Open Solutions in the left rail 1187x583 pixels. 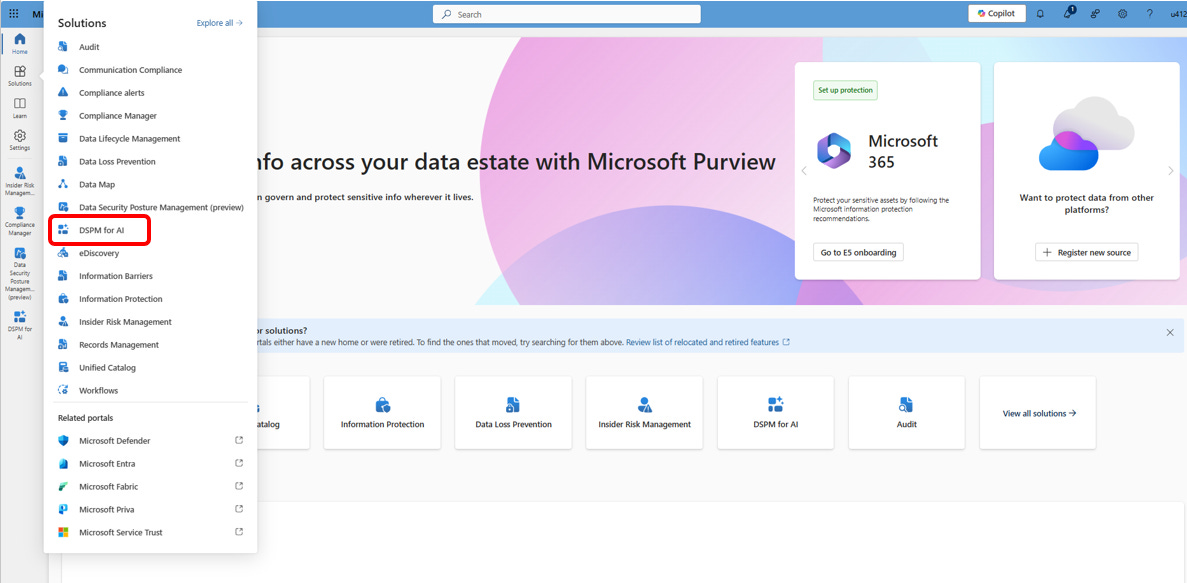20,76
